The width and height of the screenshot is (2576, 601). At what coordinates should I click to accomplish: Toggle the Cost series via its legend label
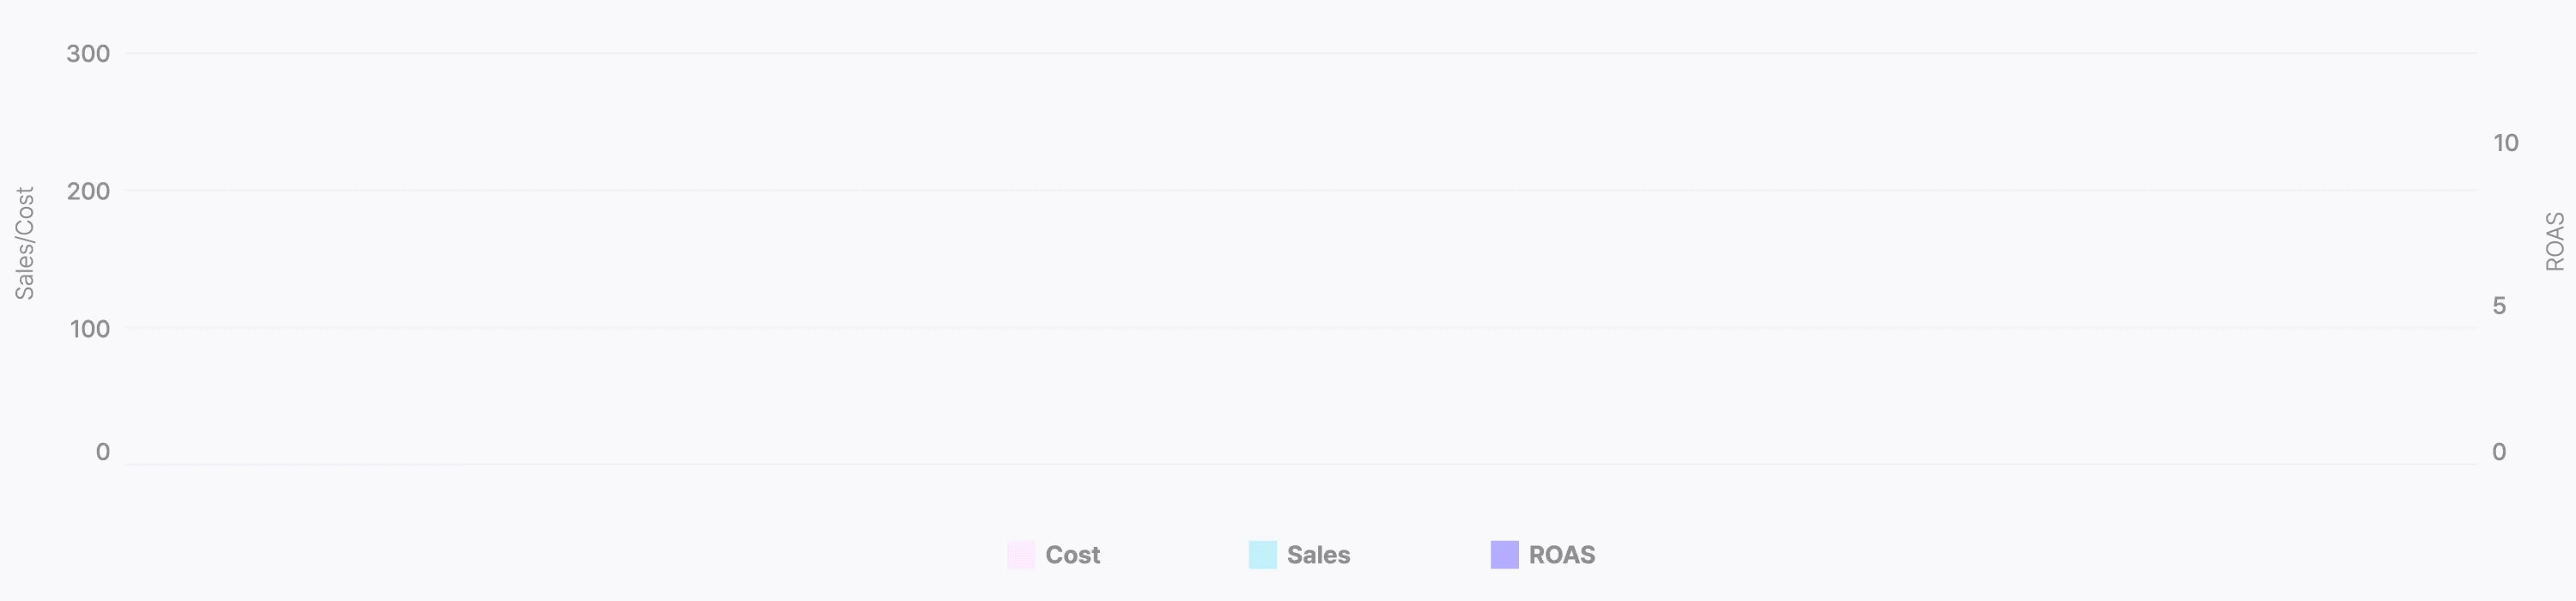1073,555
